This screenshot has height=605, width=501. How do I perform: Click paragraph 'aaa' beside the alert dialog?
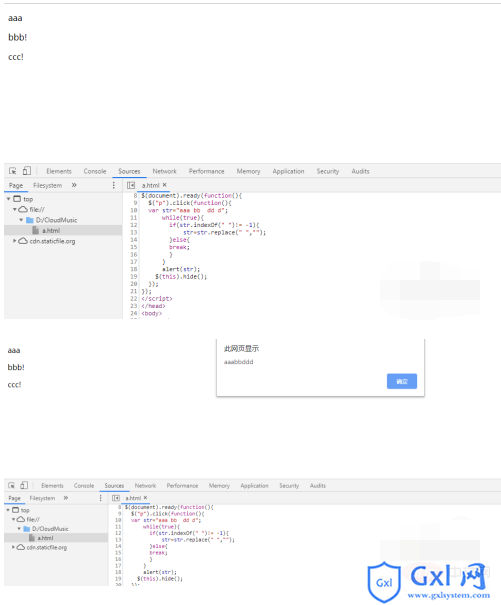[x=14, y=350]
